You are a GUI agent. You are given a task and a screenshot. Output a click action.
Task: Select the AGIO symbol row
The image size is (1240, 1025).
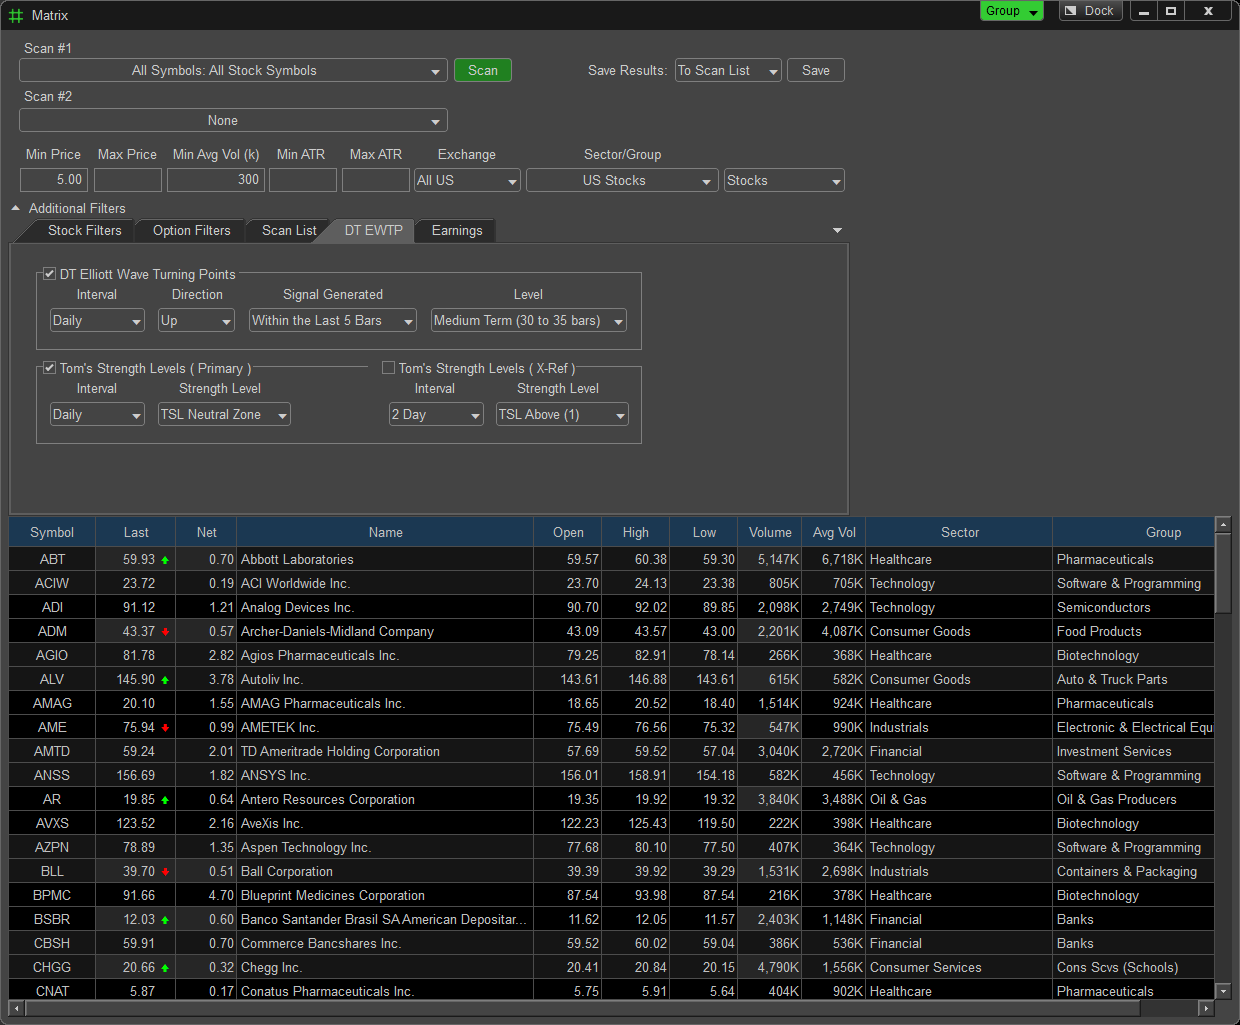612,656
